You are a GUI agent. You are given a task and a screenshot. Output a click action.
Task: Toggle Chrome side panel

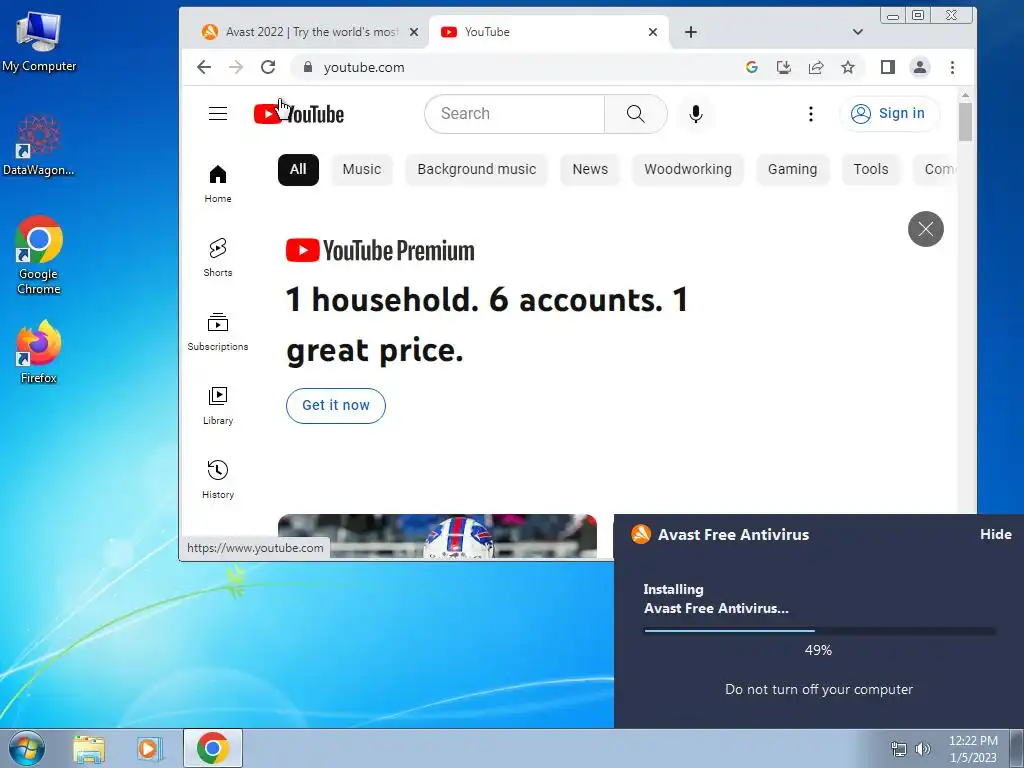[x=888, y=67]
